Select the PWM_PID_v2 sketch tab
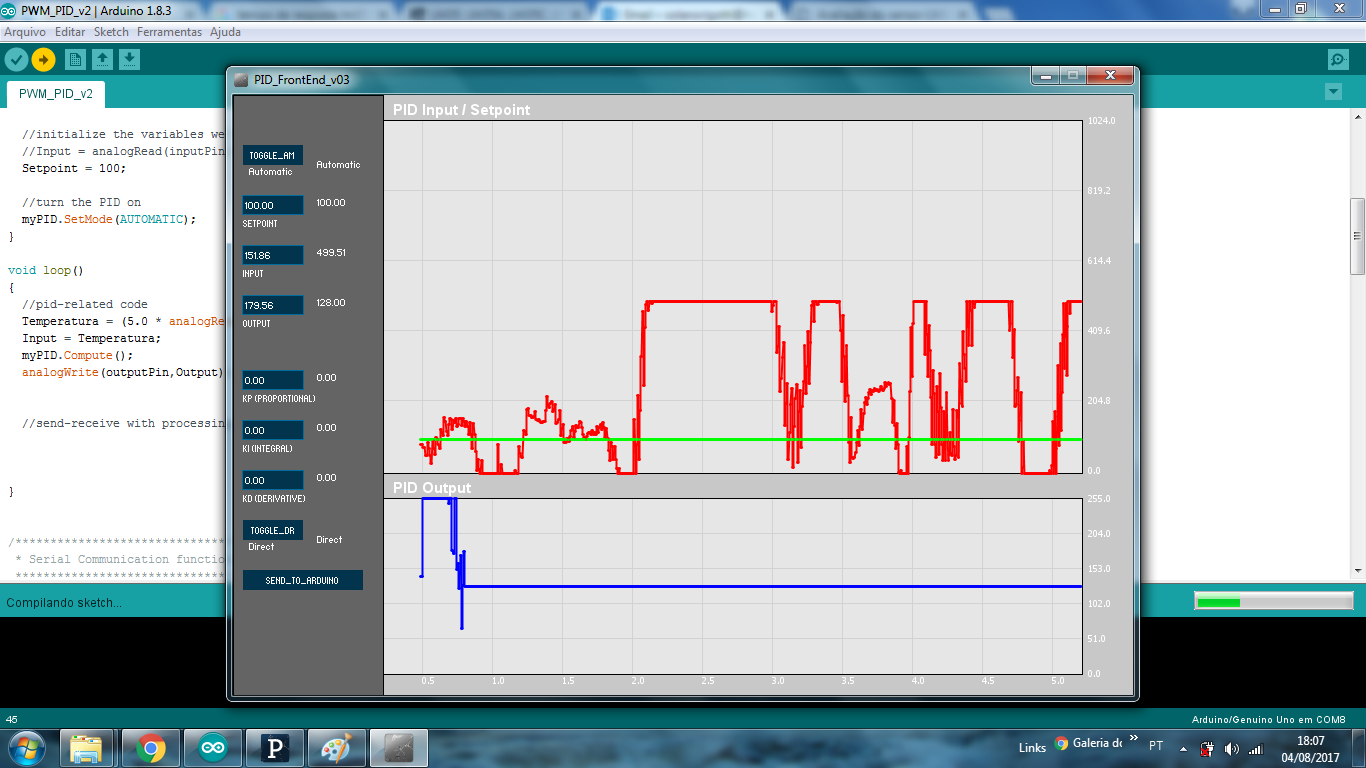This screenshot has width=1366, height=768. click(56, 94)
